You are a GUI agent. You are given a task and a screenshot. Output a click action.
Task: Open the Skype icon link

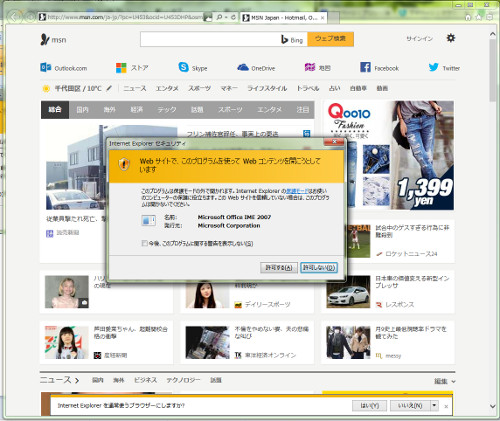click(183, 67)
